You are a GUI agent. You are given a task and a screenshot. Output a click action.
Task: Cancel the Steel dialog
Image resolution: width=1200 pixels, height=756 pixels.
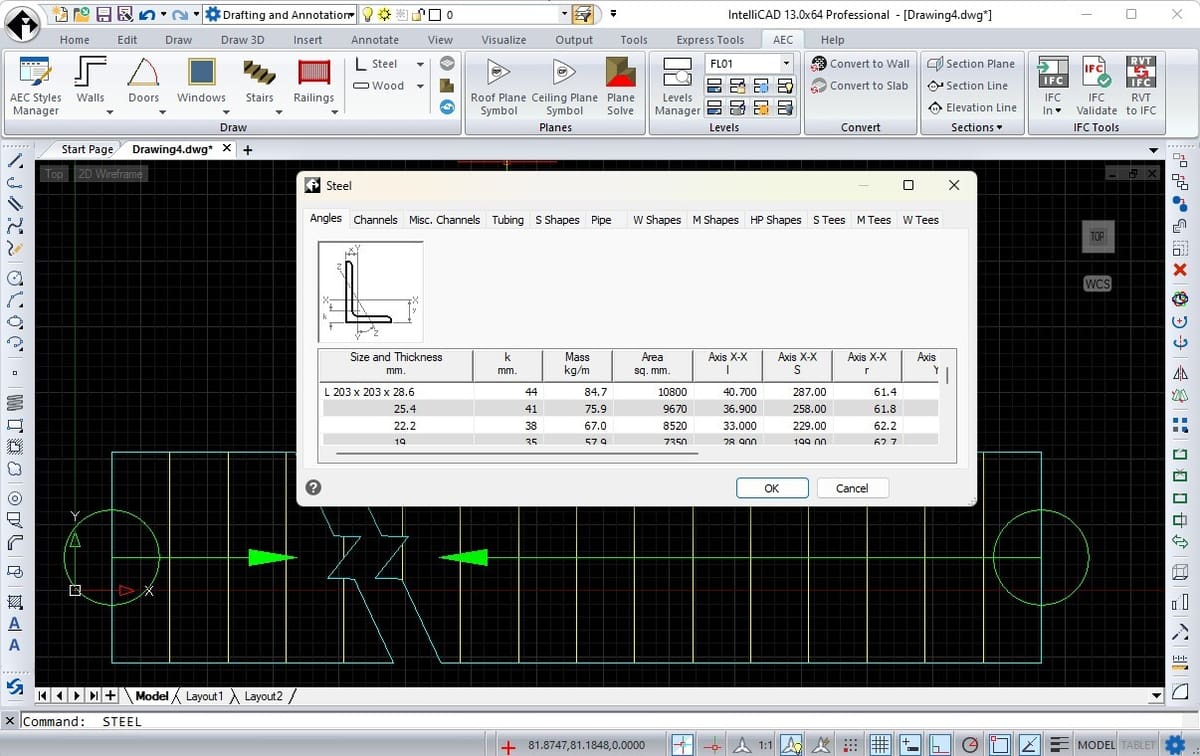click(x=852, y=488)
